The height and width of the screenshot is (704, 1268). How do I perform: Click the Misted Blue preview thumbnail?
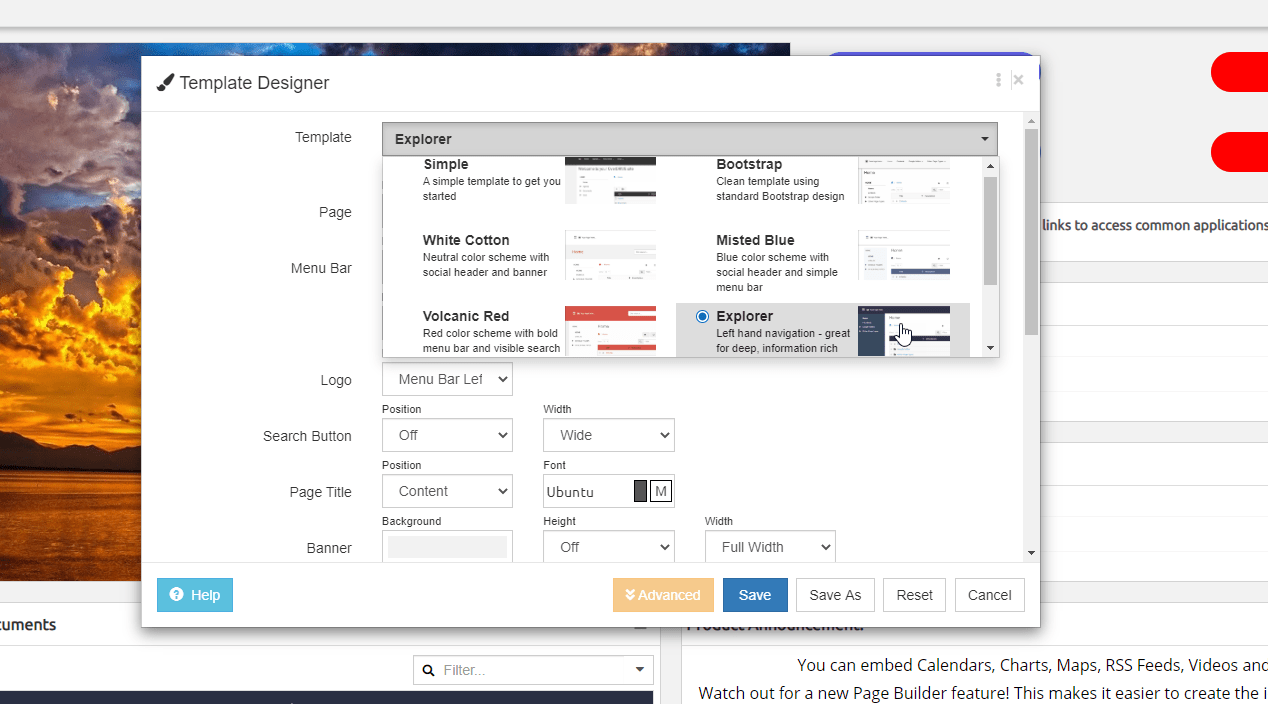[904, 255]
